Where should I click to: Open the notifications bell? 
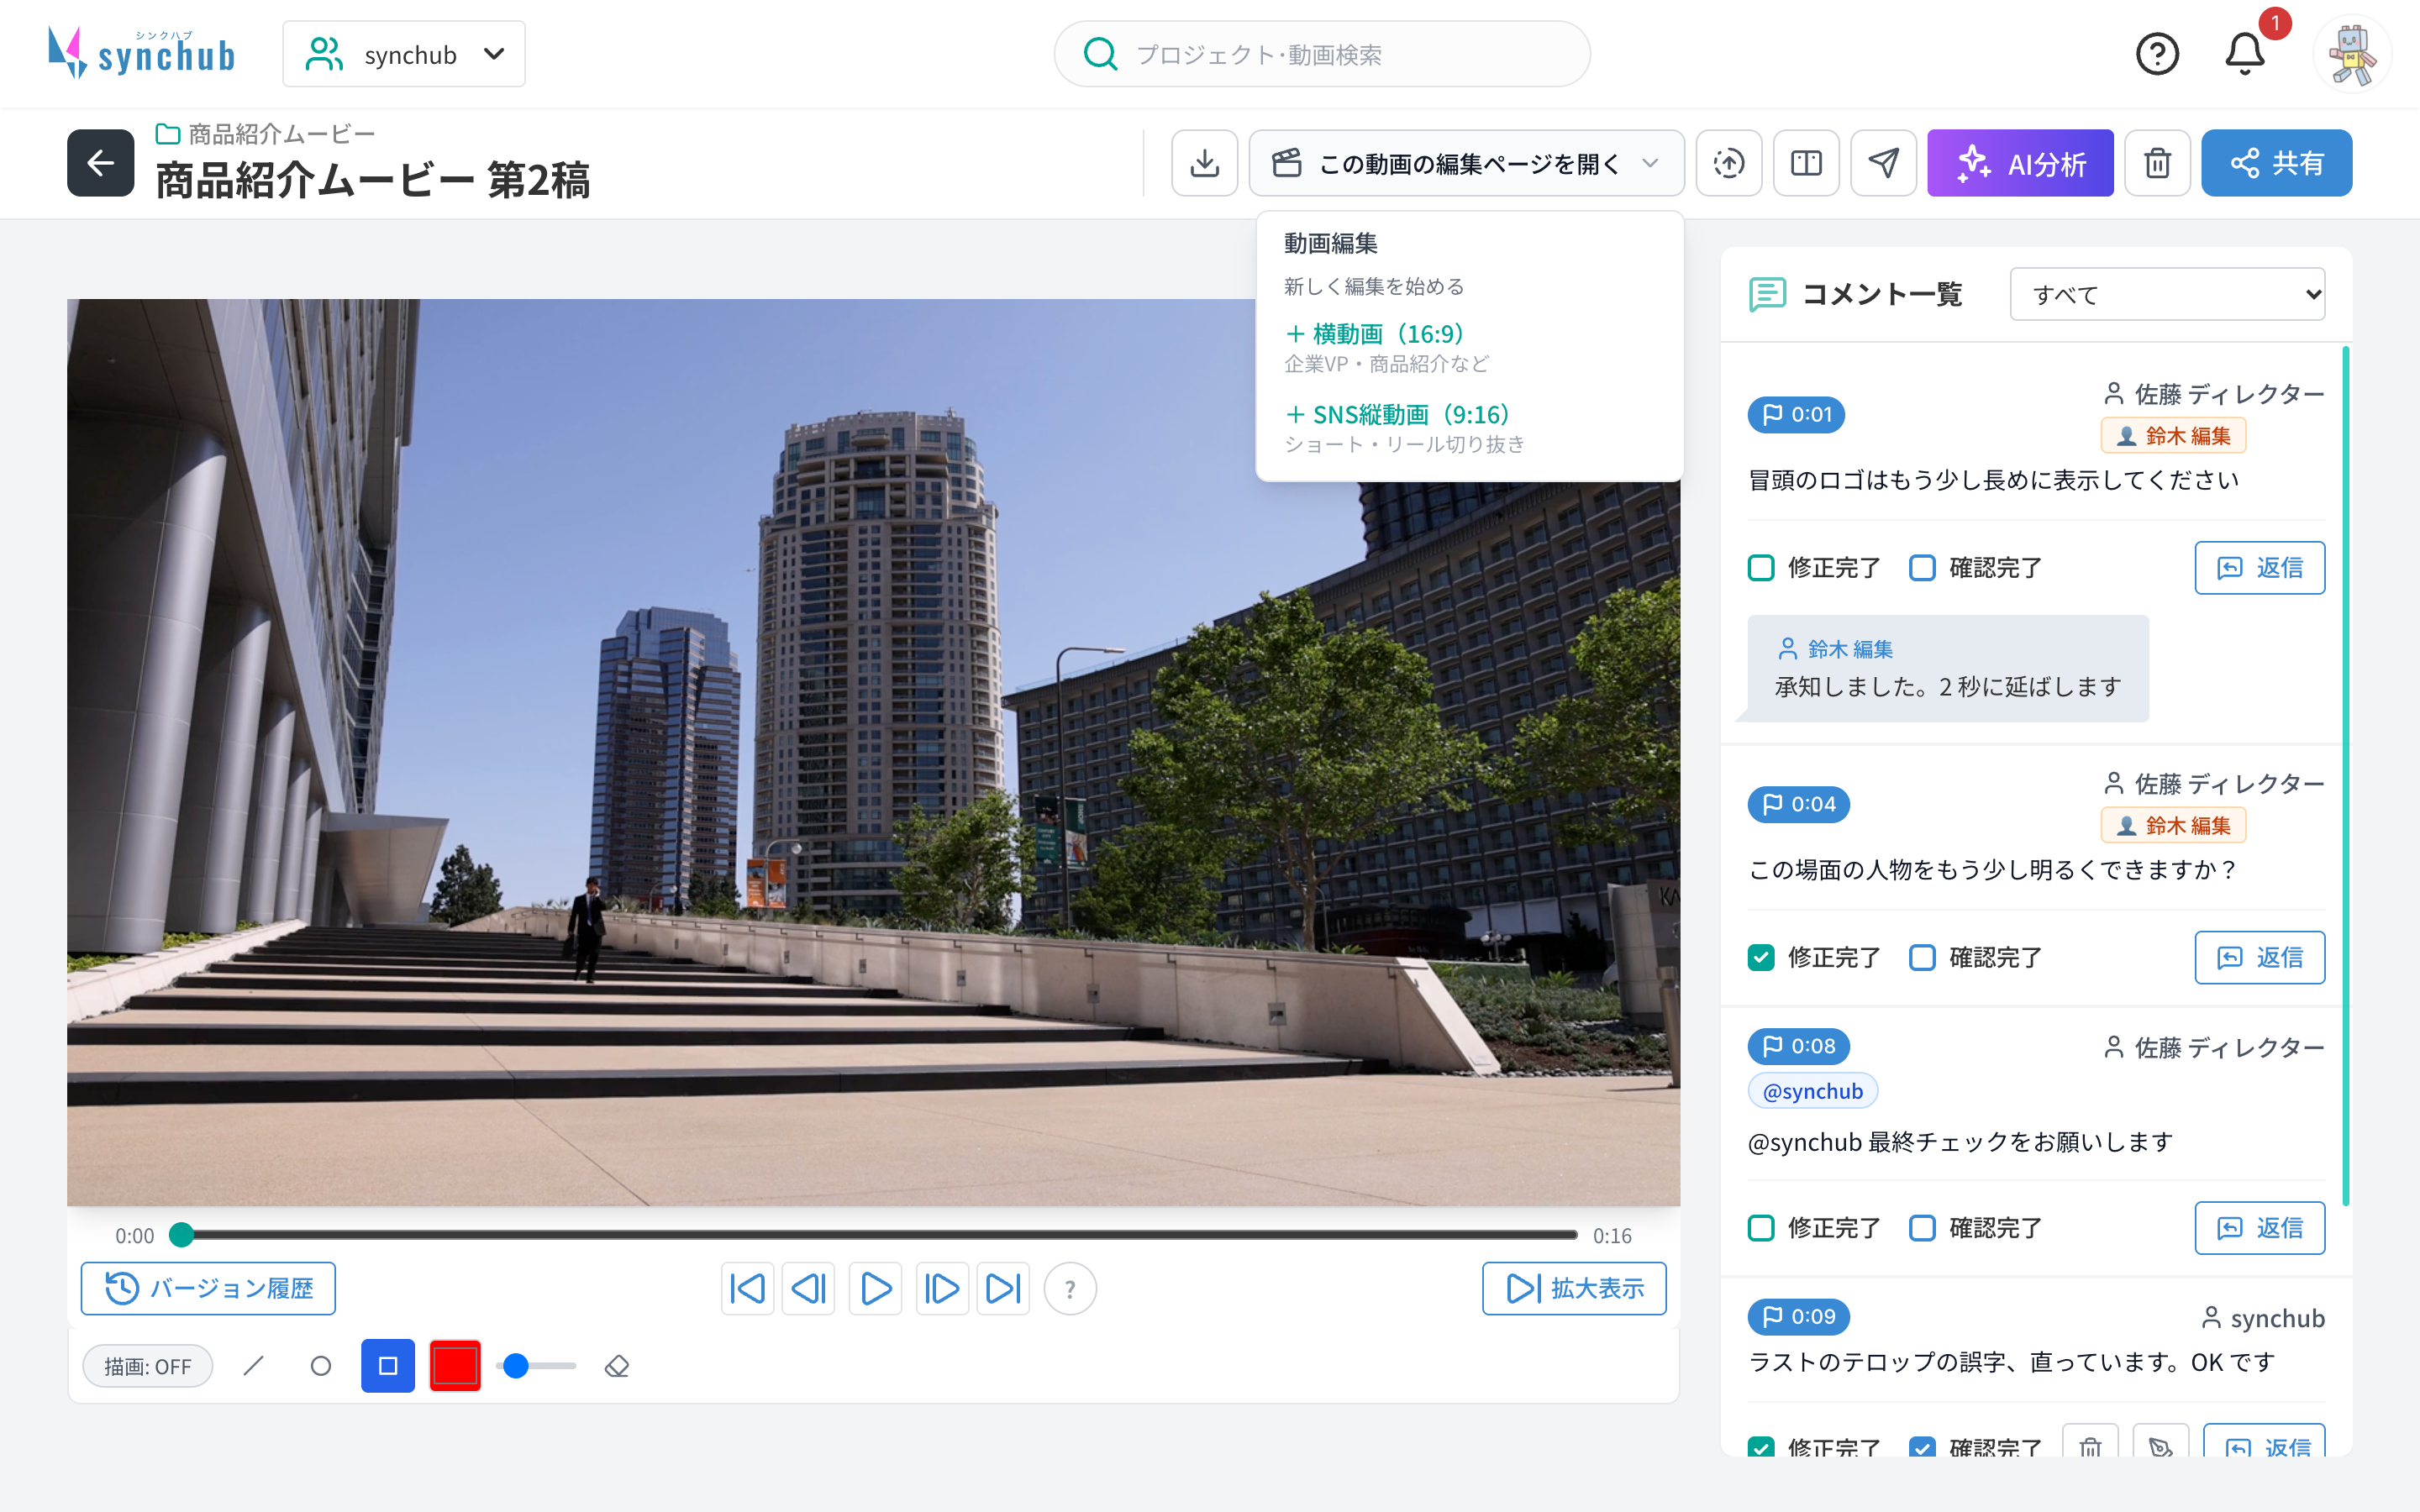click(x=2244, y=54)
